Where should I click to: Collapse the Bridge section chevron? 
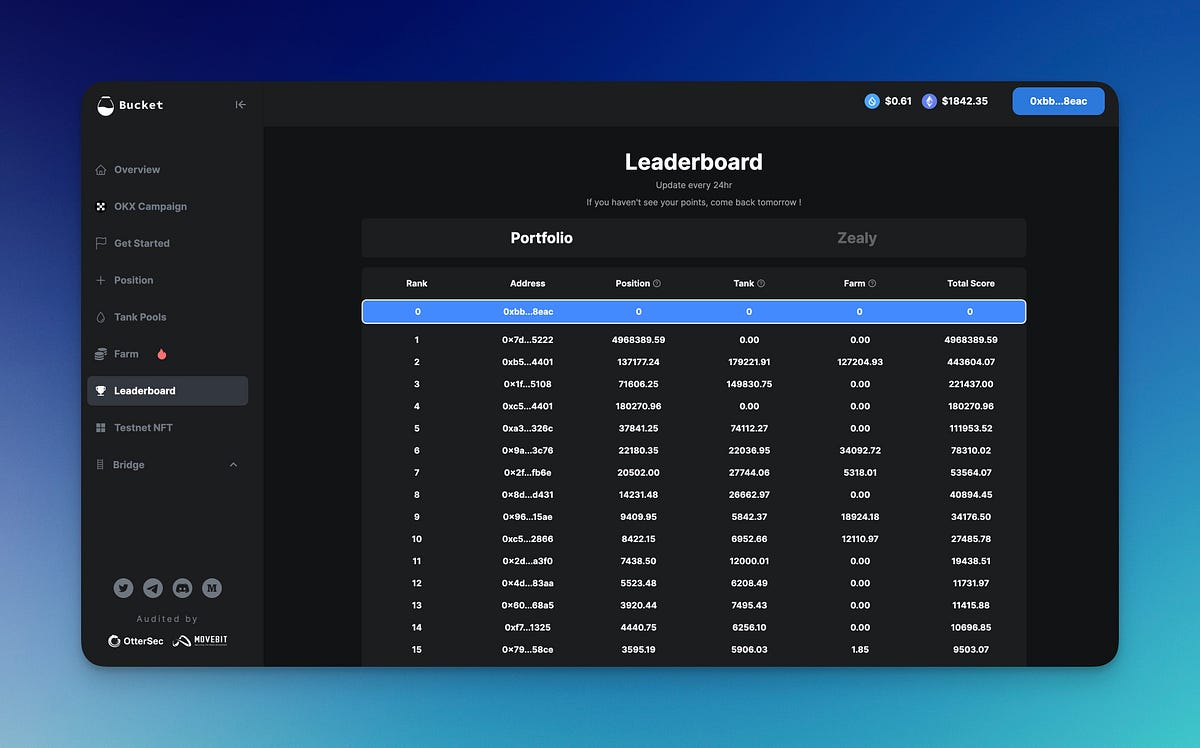pos(233,464)
